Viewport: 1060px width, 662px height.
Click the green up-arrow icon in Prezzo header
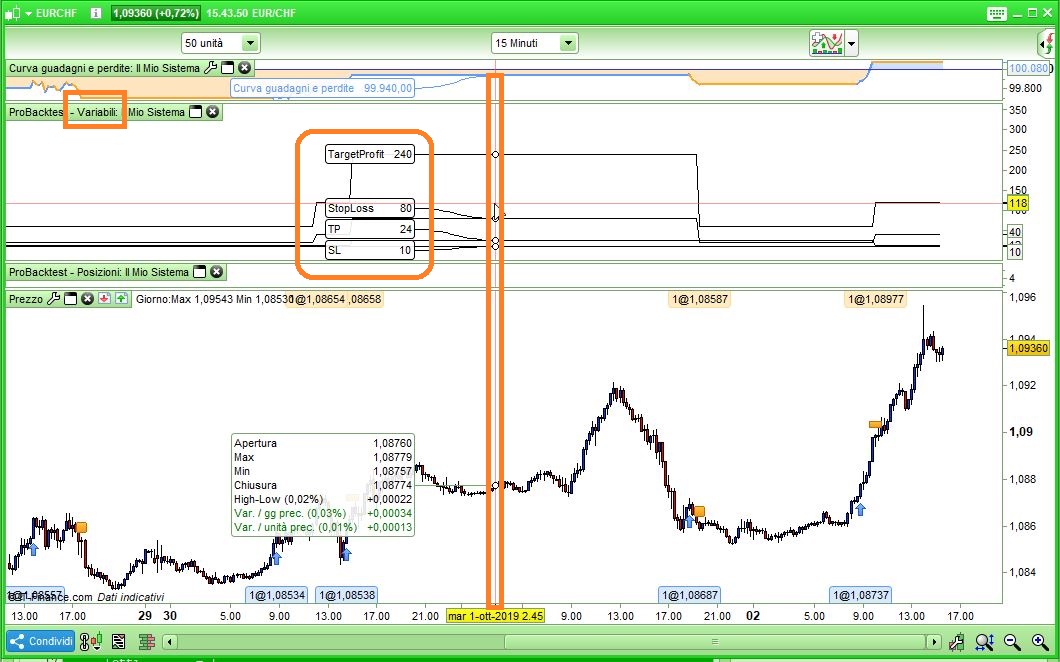tap(121, 298)
